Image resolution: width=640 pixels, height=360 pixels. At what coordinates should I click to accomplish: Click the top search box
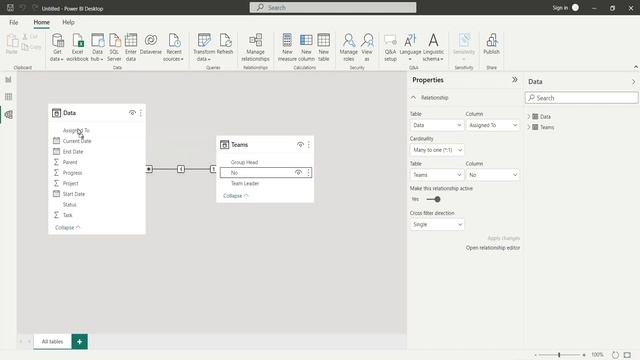point(333,8)
